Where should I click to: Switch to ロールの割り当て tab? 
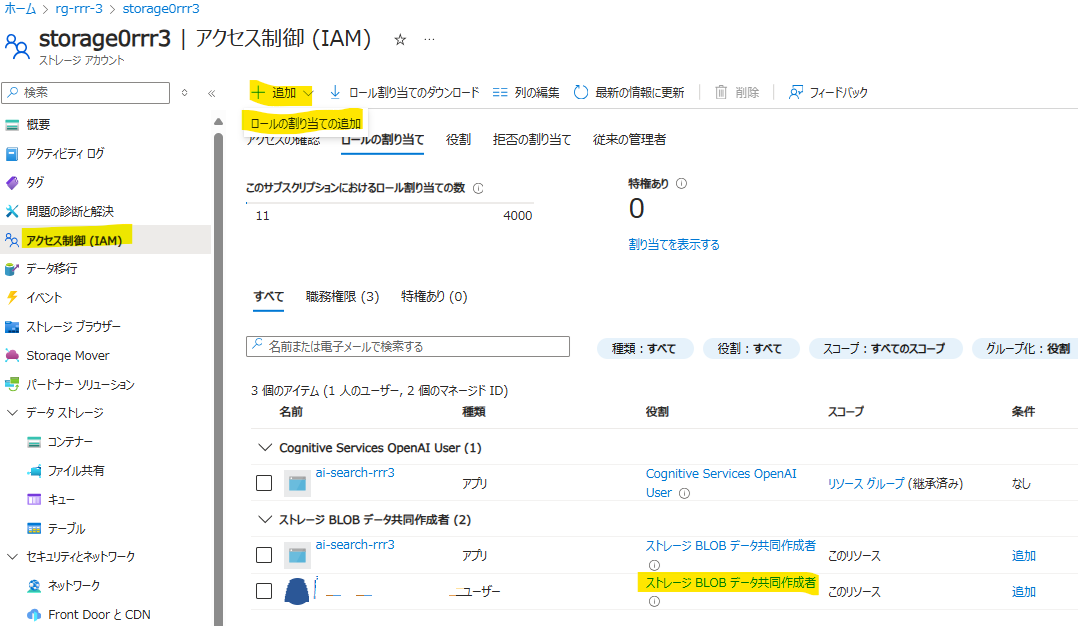382,139
